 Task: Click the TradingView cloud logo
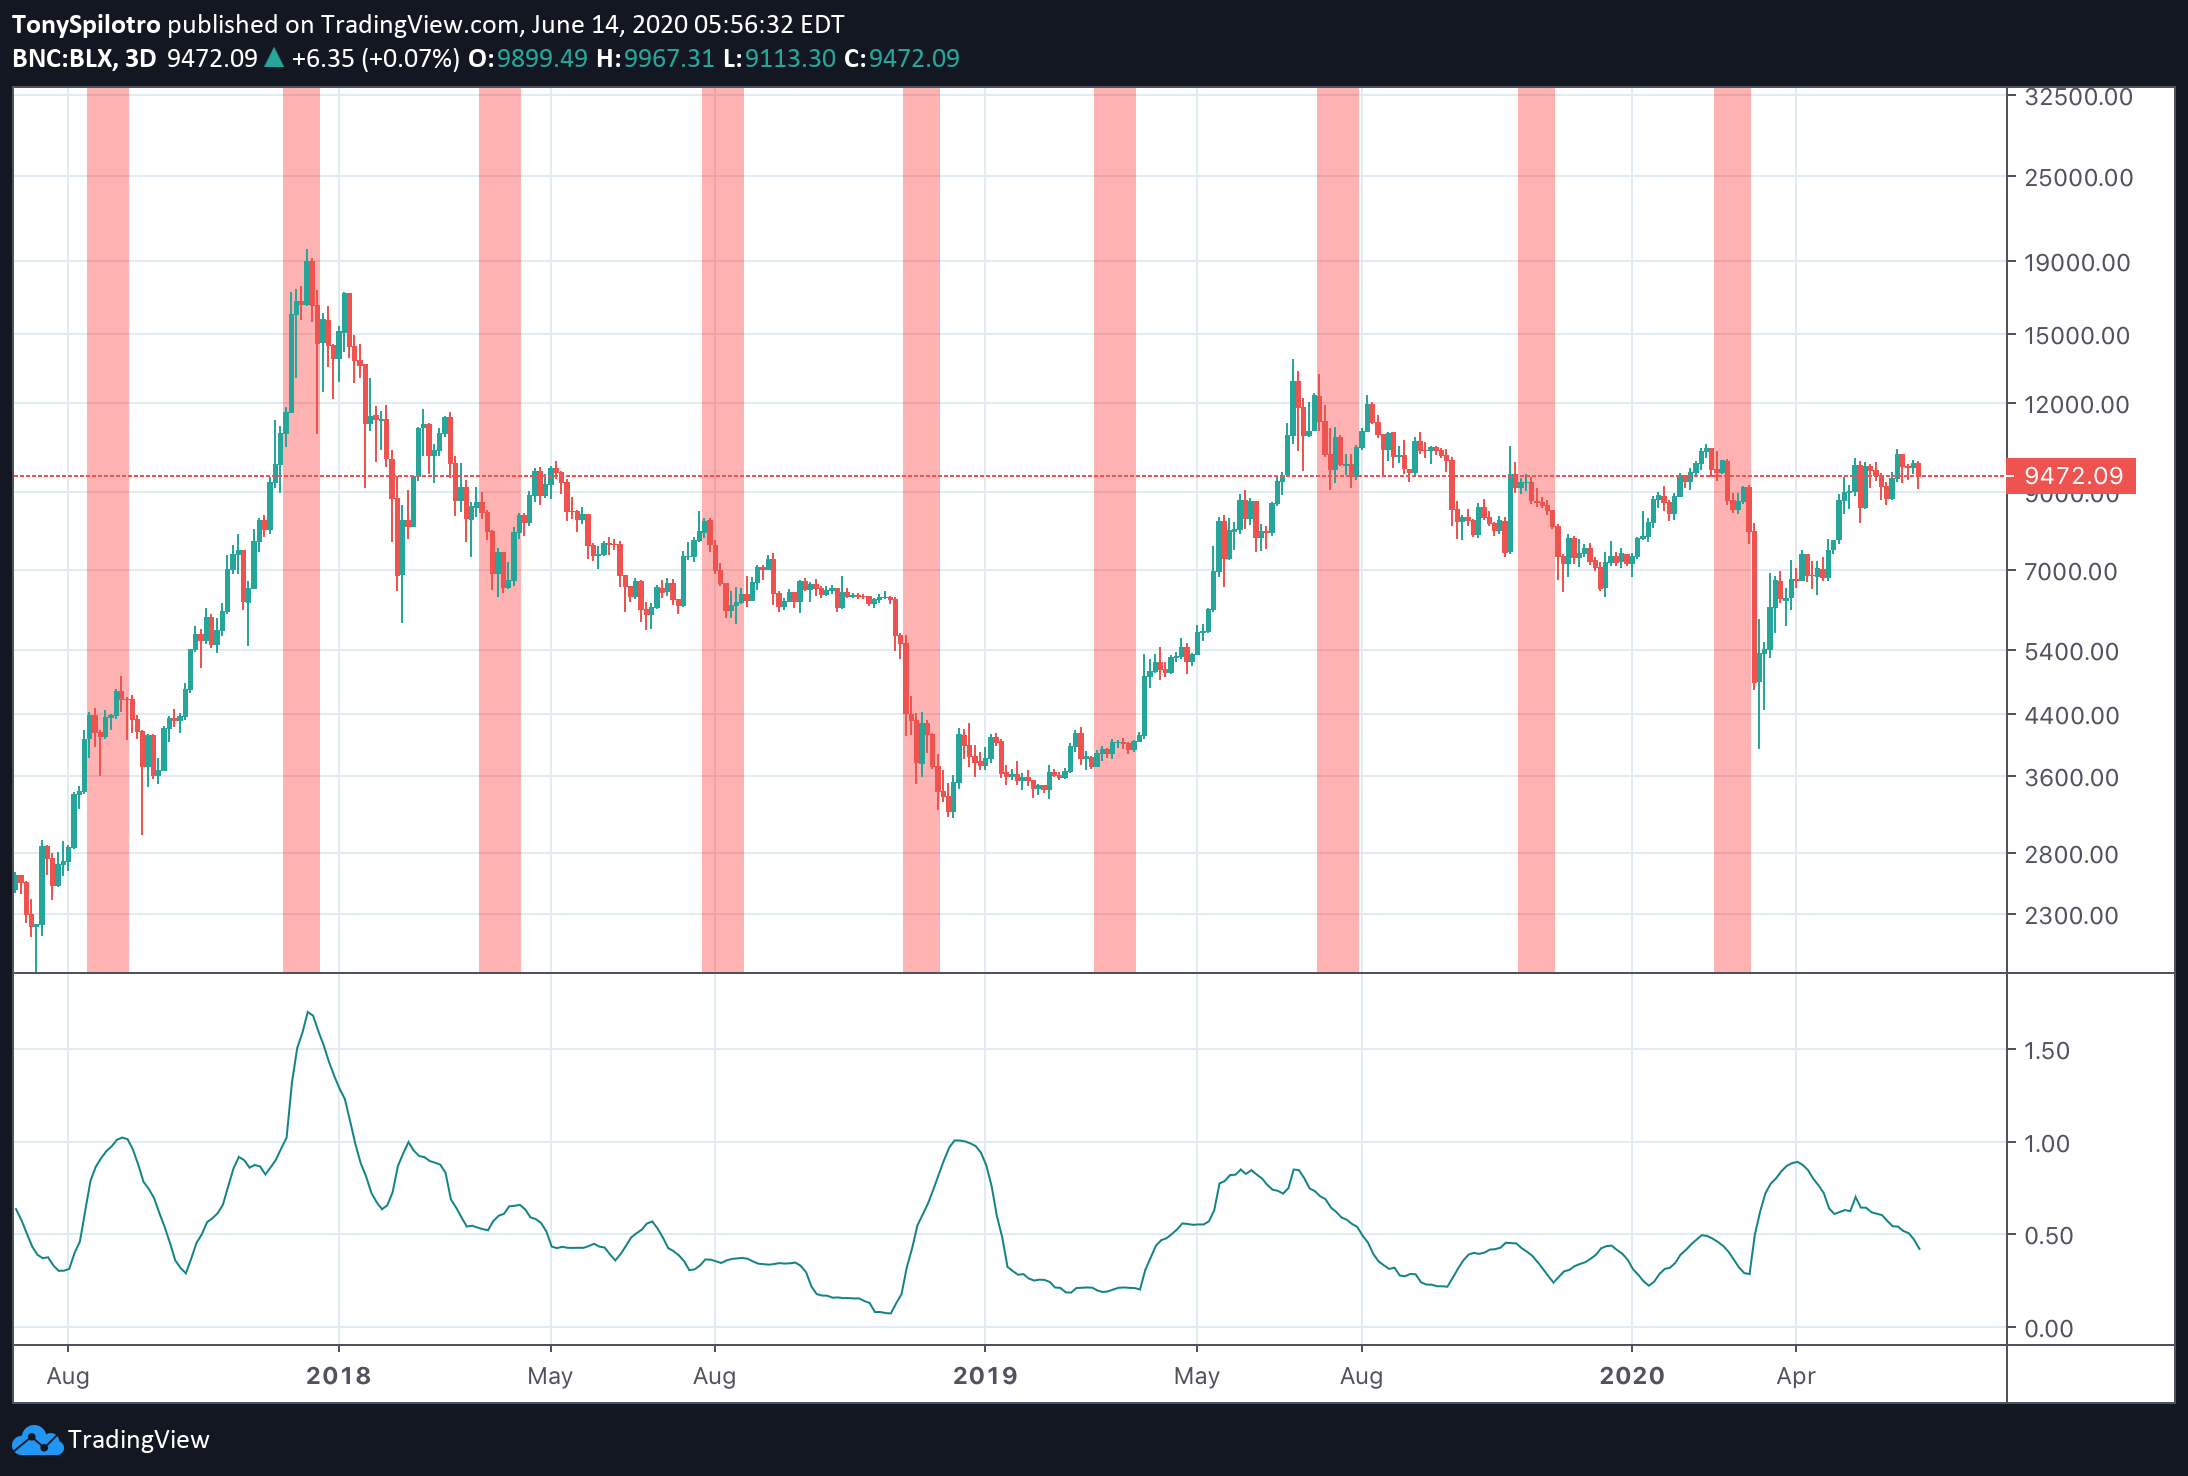36,1439
